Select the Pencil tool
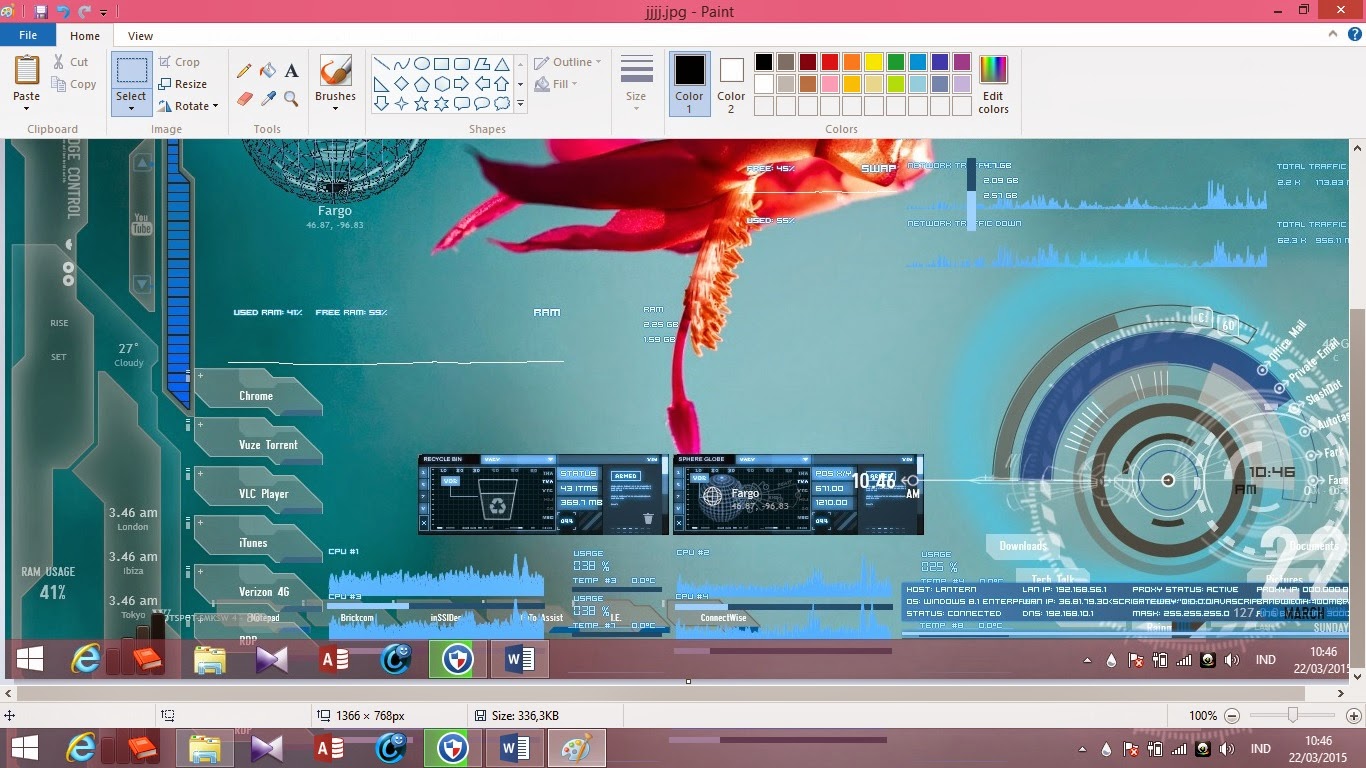The height and width of the screenshot is (768, 1366). click(244, 70)
